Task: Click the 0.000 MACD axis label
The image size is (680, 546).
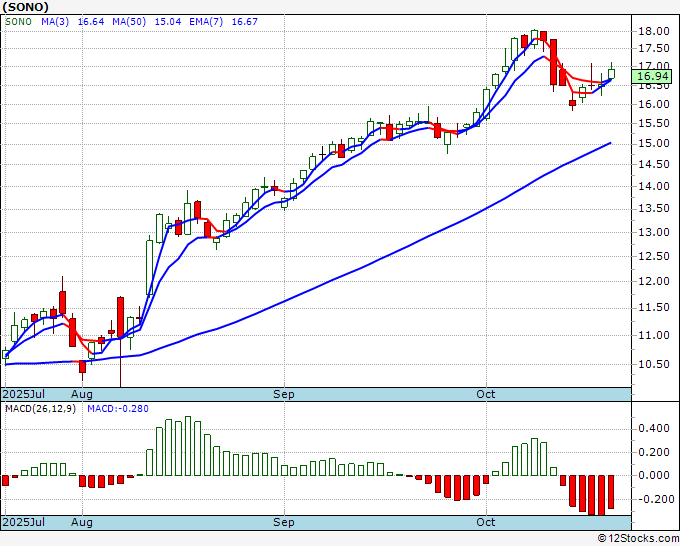Action: pyautogui.click(x=654, y=475)
